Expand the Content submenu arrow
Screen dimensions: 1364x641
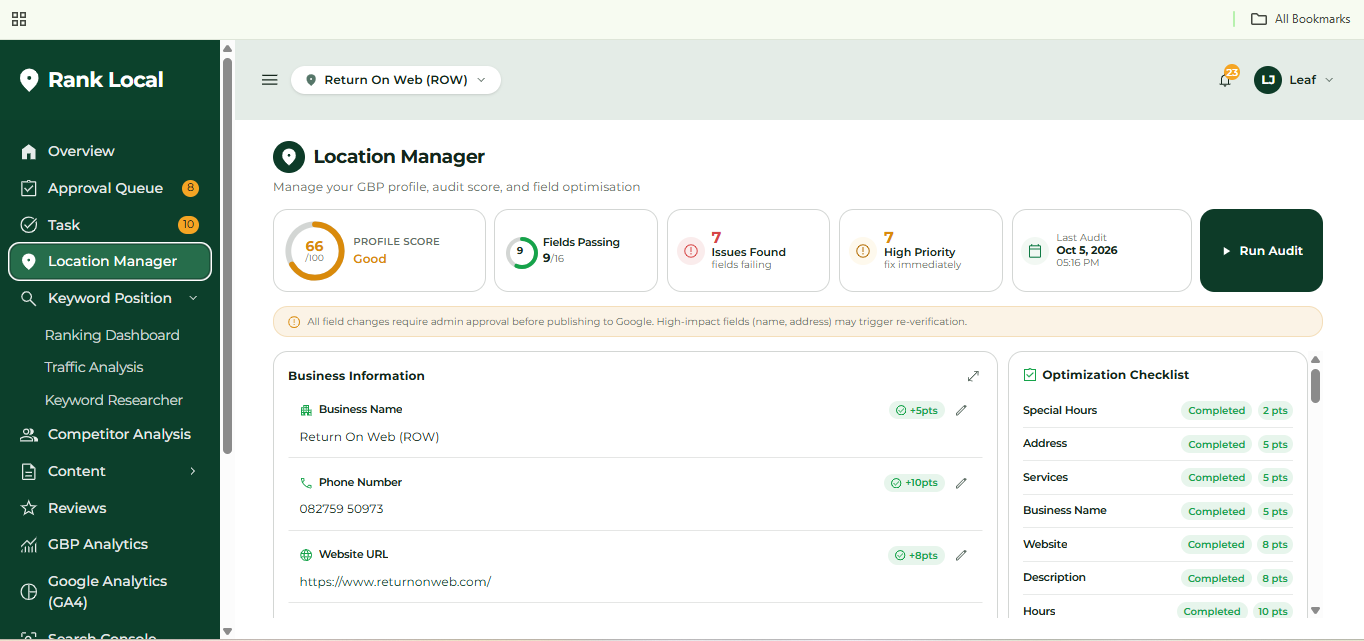pyautogui.click(x=193, y=471)
